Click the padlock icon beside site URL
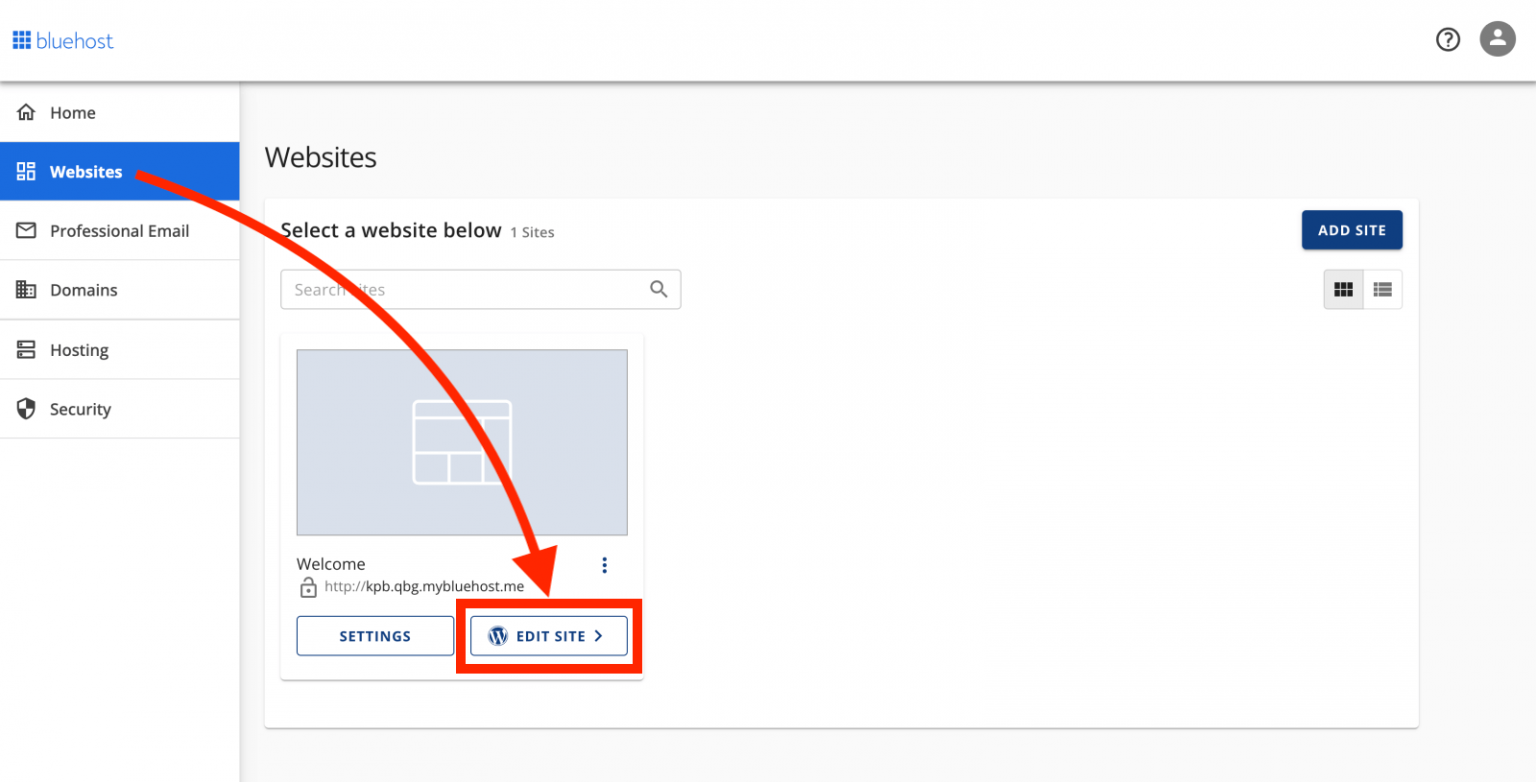Viewport: 1536px width, 782px height. point(308,587)
